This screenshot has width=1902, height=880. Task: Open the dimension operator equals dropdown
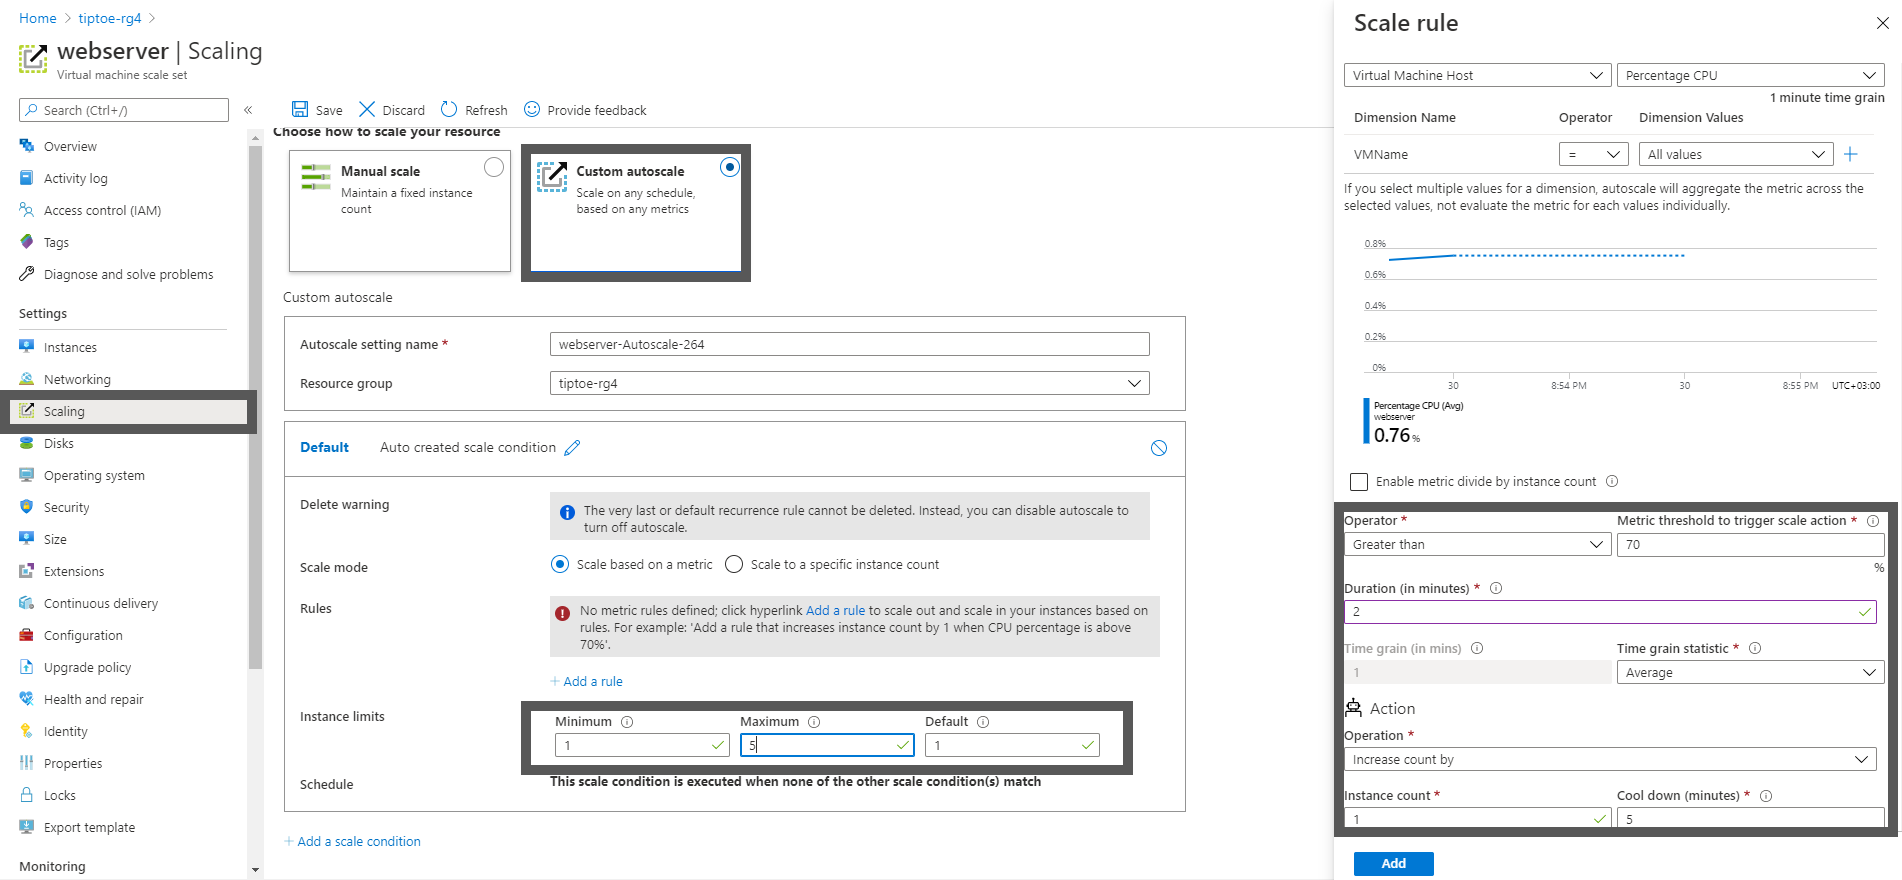pyautogui.click(x=1594, y=154)
